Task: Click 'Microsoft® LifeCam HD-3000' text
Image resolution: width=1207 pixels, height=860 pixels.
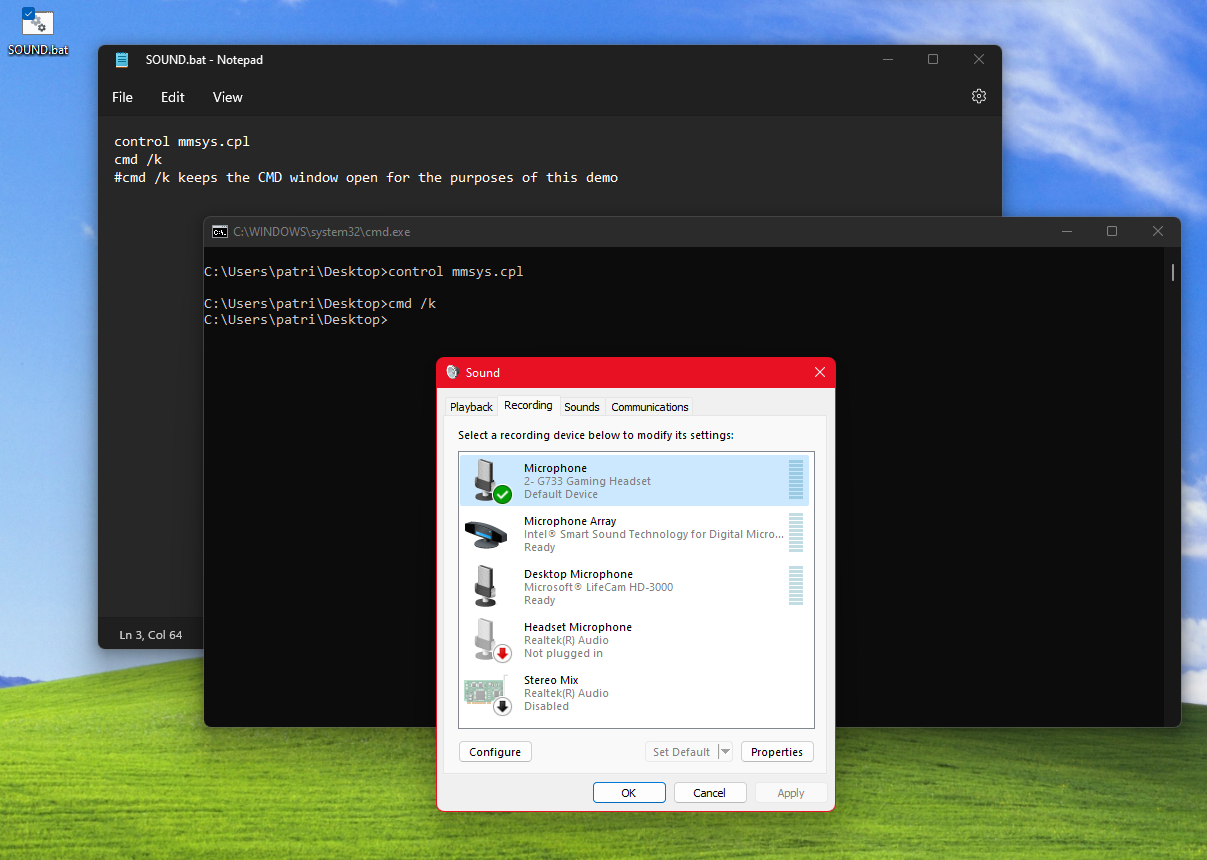Action: tap(599, 587)
